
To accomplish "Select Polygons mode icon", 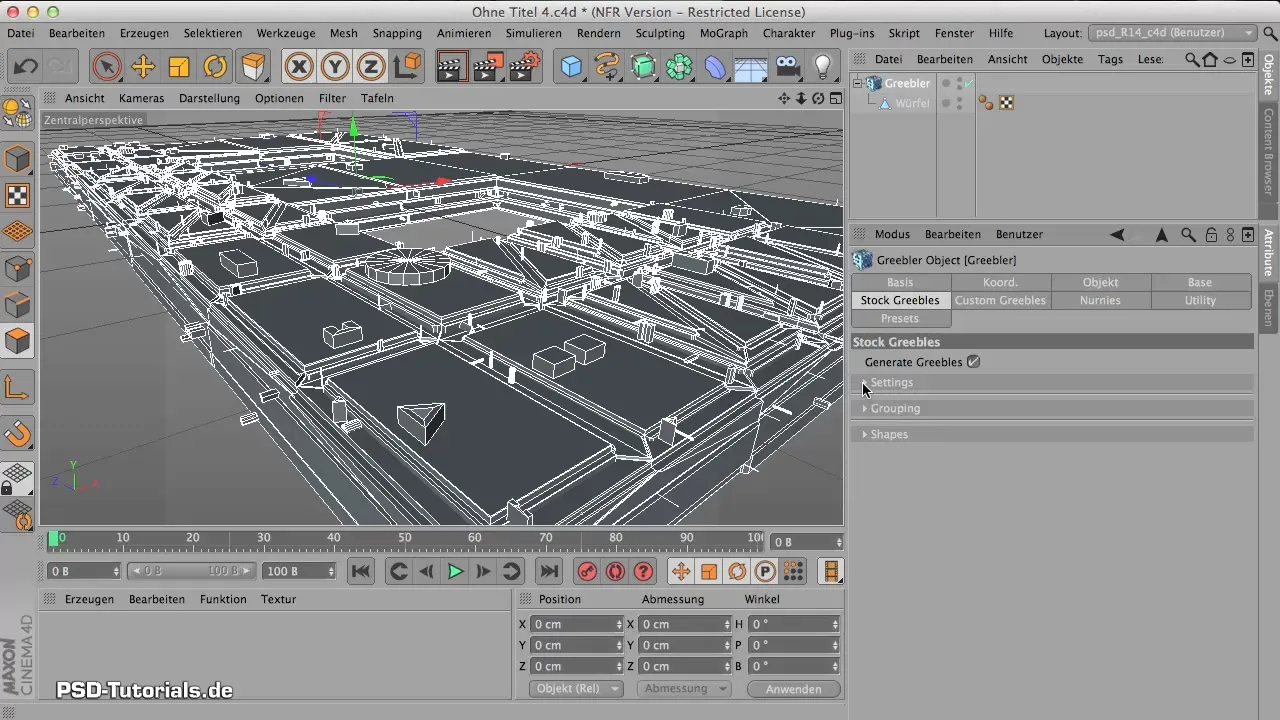I will [x=18, y=341].
